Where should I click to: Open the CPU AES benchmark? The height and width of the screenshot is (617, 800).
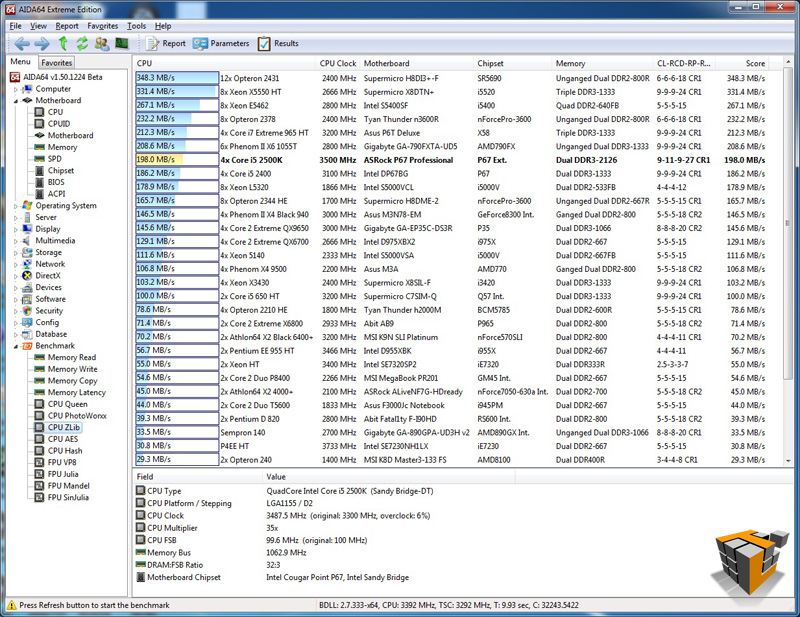click(x=63, y=439)
